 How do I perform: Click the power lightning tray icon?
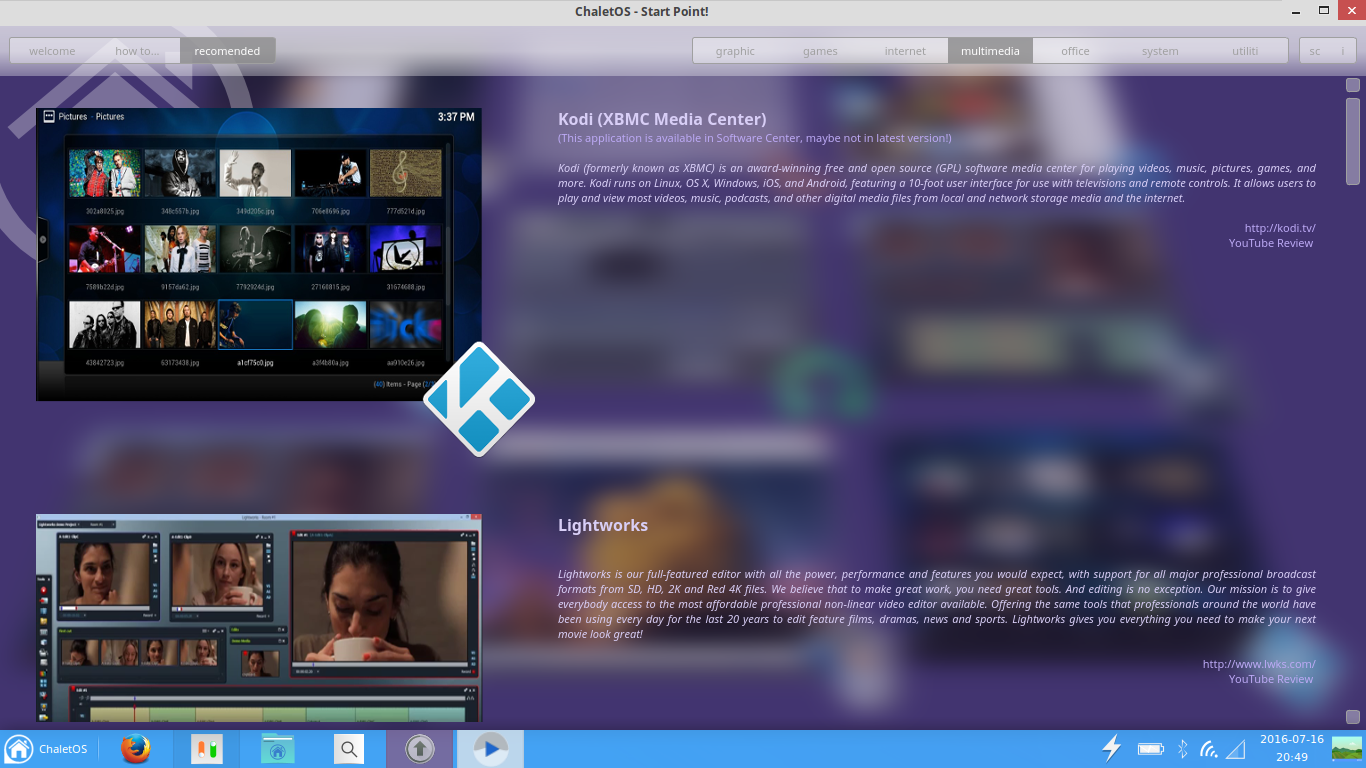1111,748
